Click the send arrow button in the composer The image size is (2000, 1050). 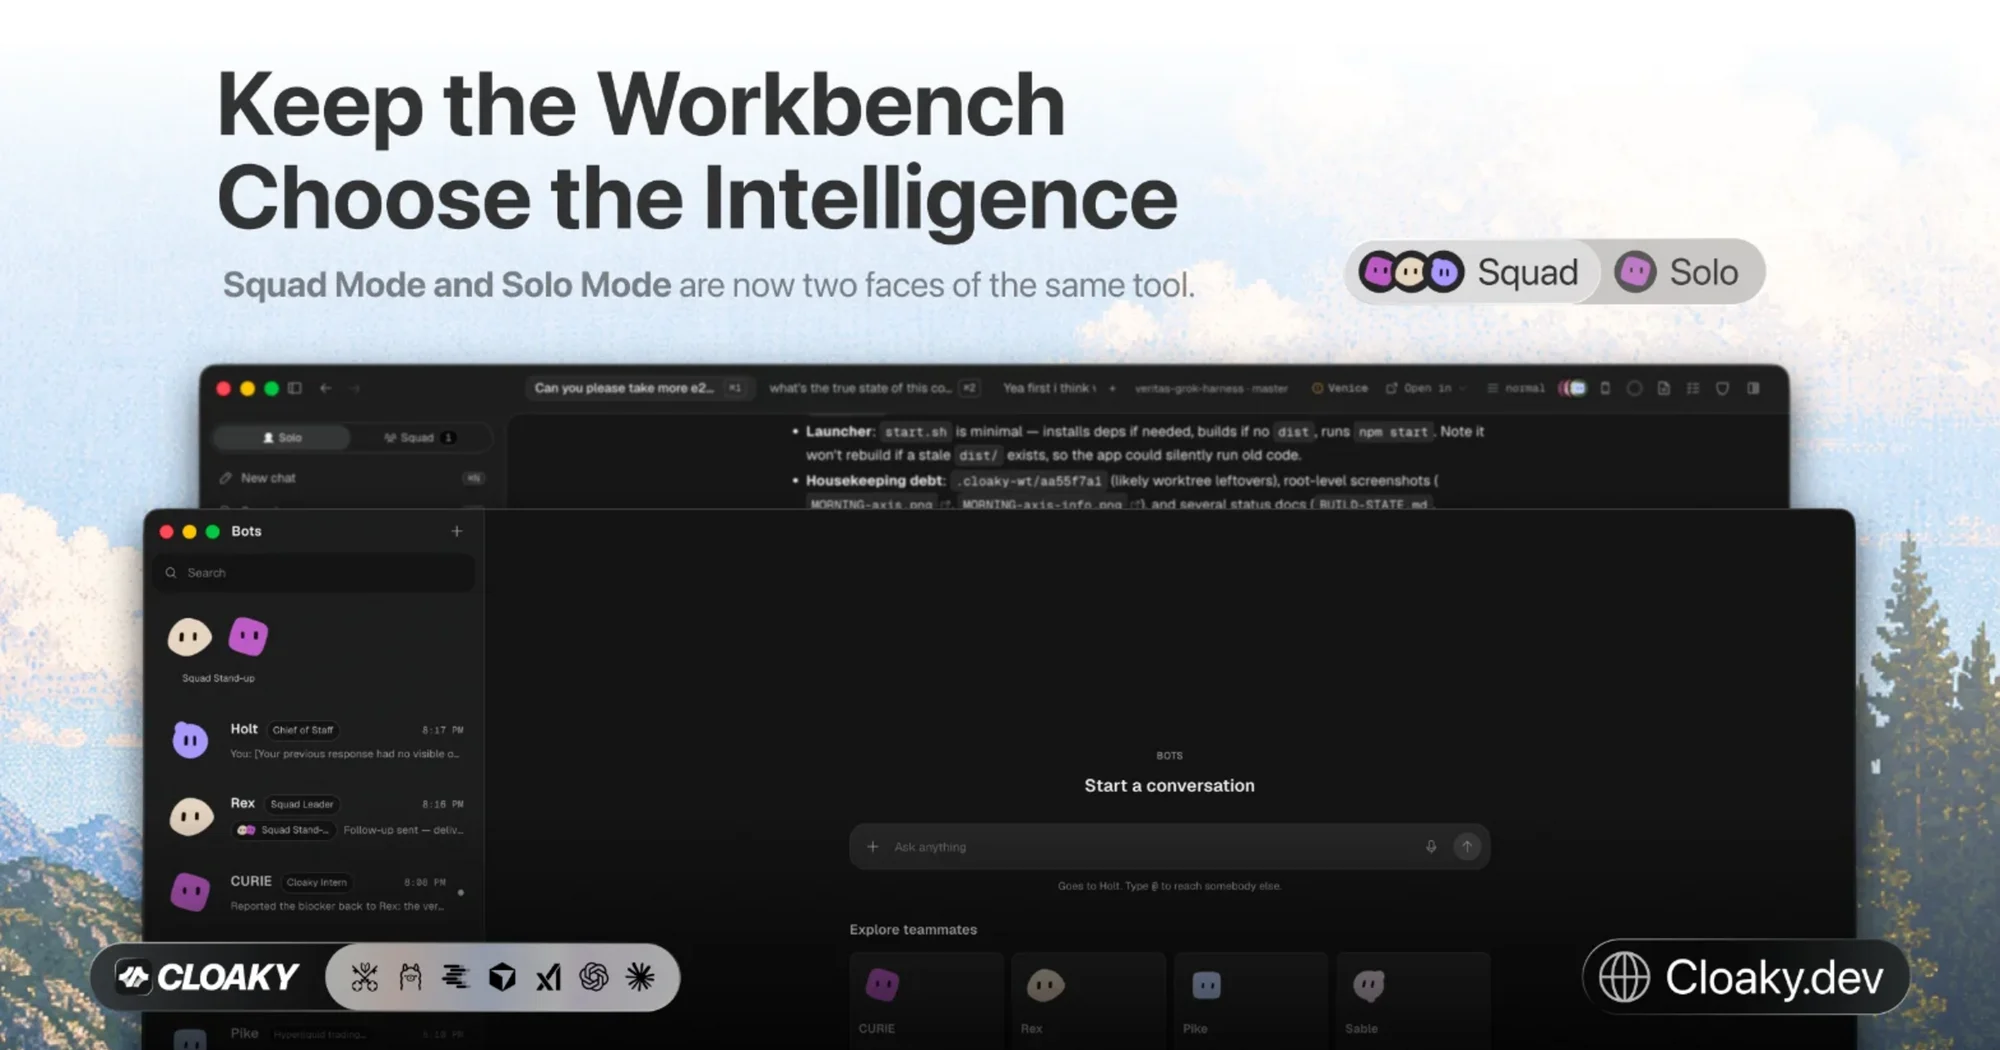(x=1467, y=847)
